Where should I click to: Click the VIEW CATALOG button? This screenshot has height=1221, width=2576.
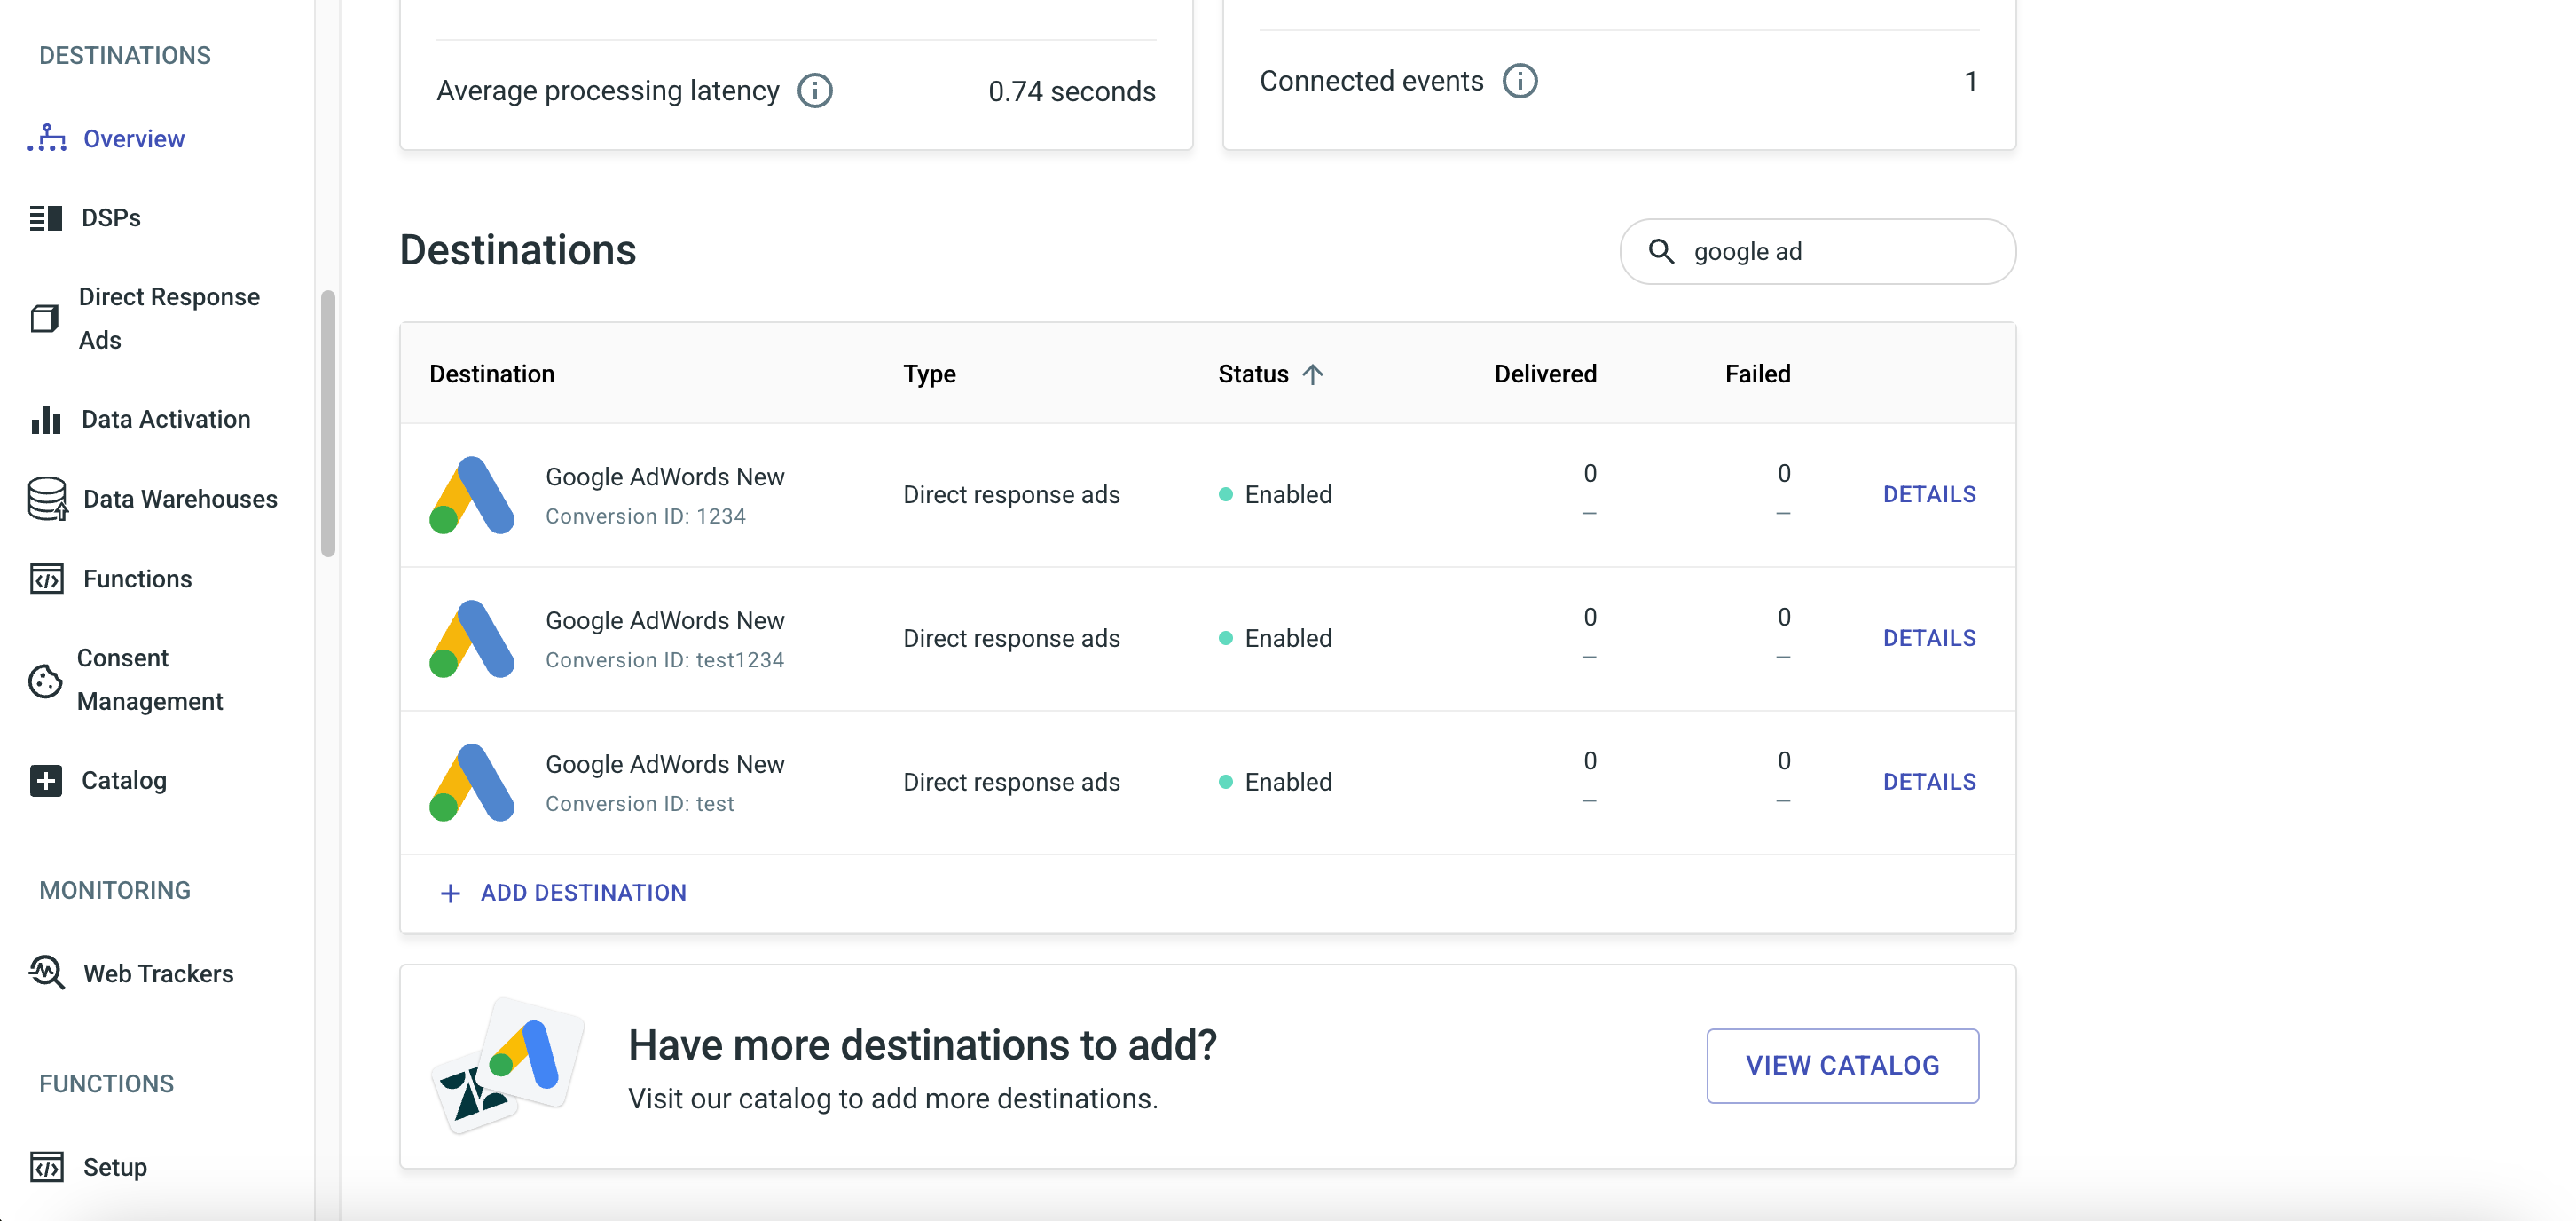[x=1842, y=1065]
